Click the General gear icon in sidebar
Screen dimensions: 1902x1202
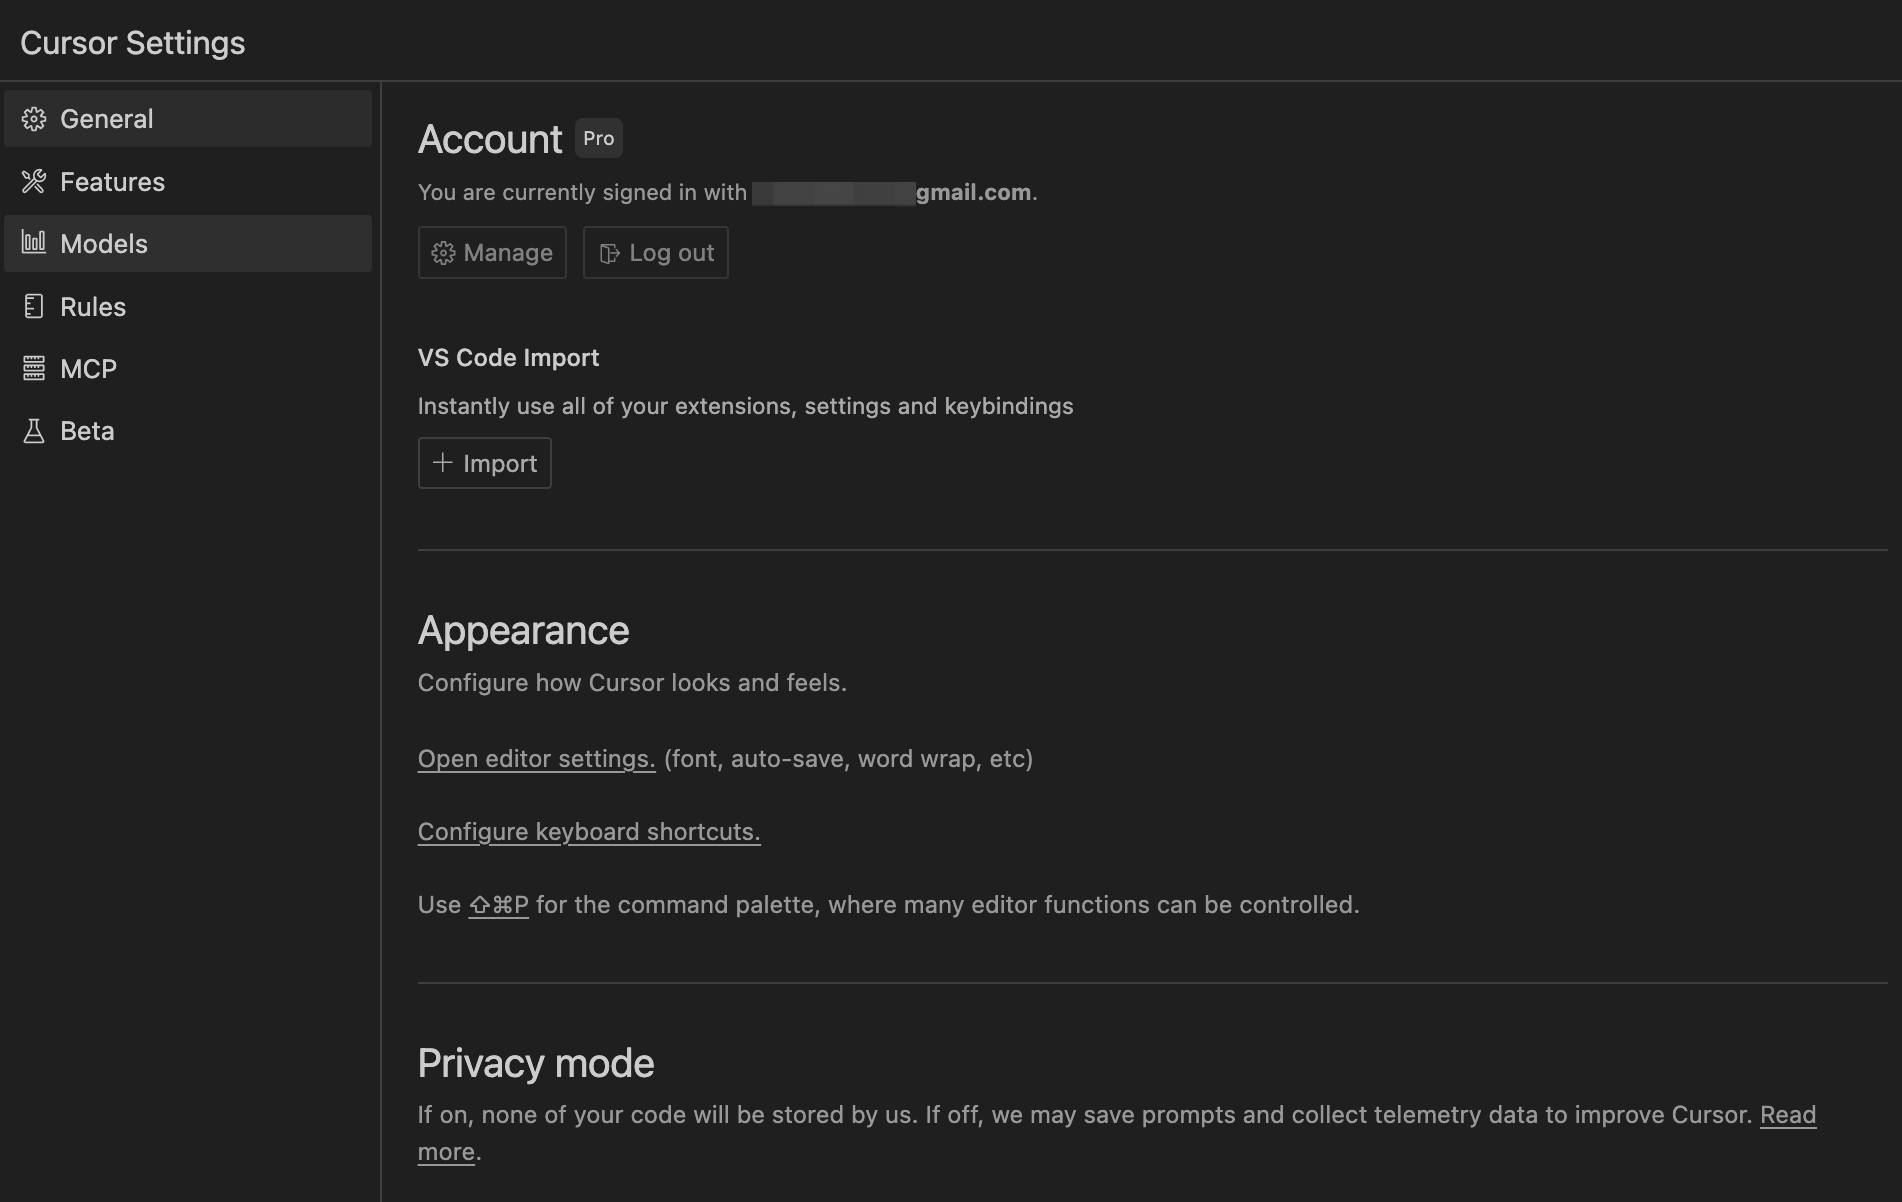(x=34, y=119)
